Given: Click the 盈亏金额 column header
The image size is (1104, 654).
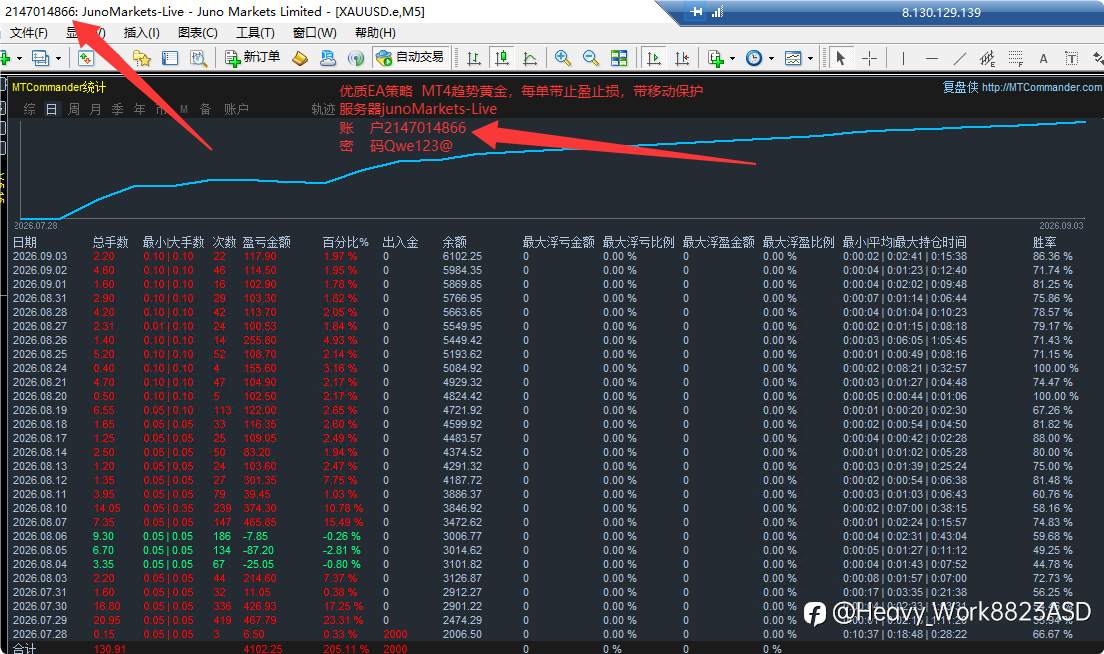Looking at the screenshot, I should (267, 242).
